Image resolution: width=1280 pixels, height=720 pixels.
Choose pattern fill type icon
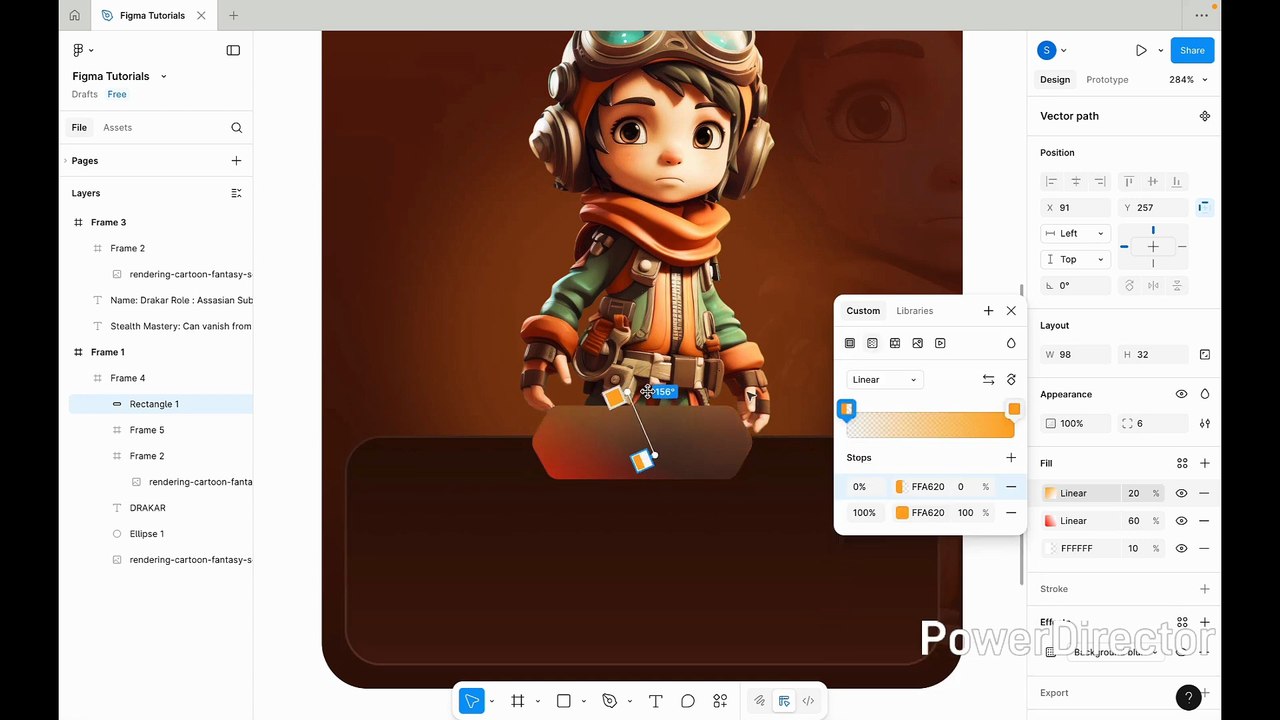(x=895, y=343)
